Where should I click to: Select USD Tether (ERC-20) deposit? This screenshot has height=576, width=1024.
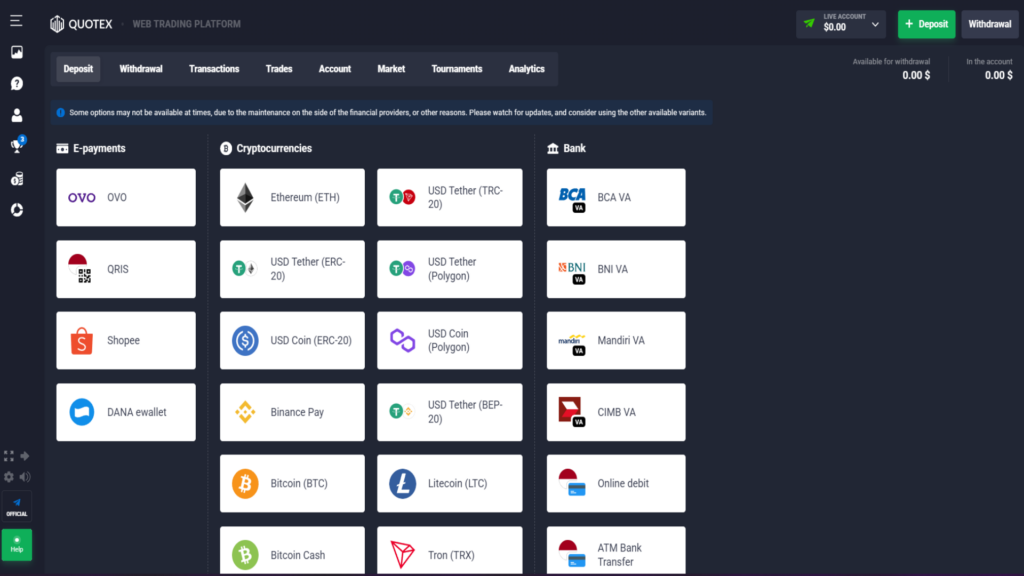[293, 269]
